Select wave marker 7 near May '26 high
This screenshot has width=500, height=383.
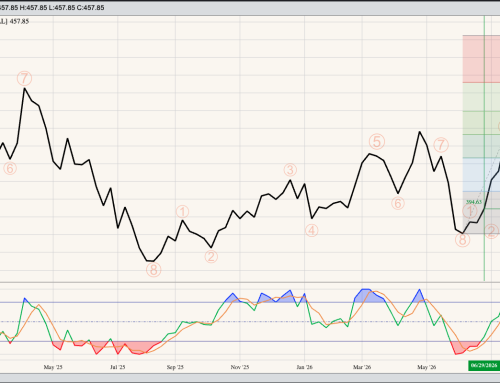(441, 145)
